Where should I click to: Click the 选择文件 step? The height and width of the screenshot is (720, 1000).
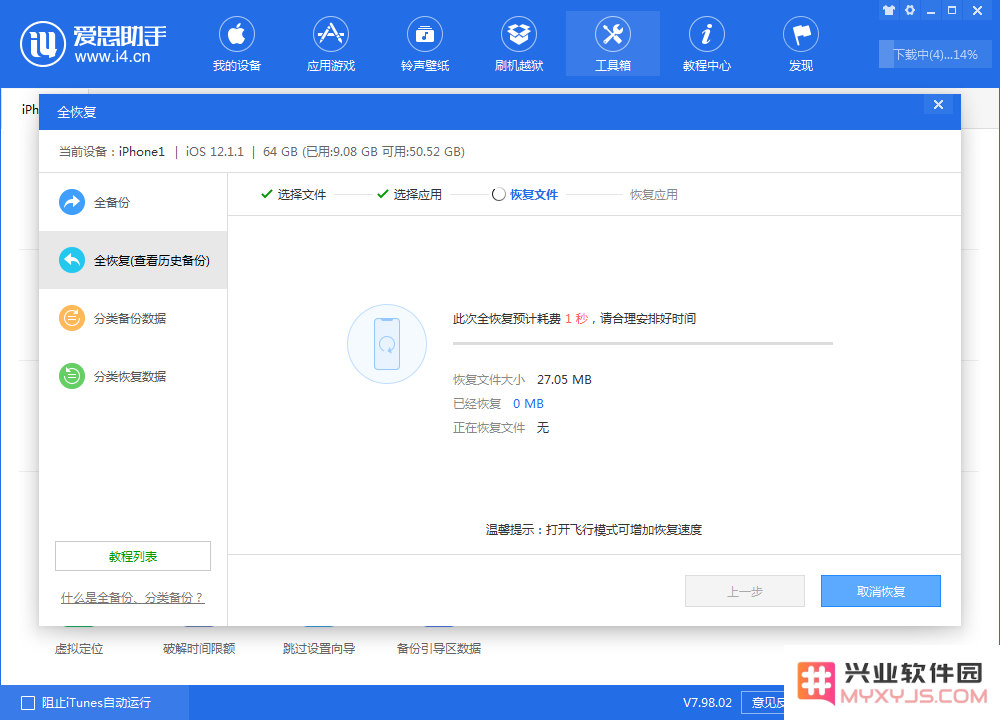pos(294,195)
